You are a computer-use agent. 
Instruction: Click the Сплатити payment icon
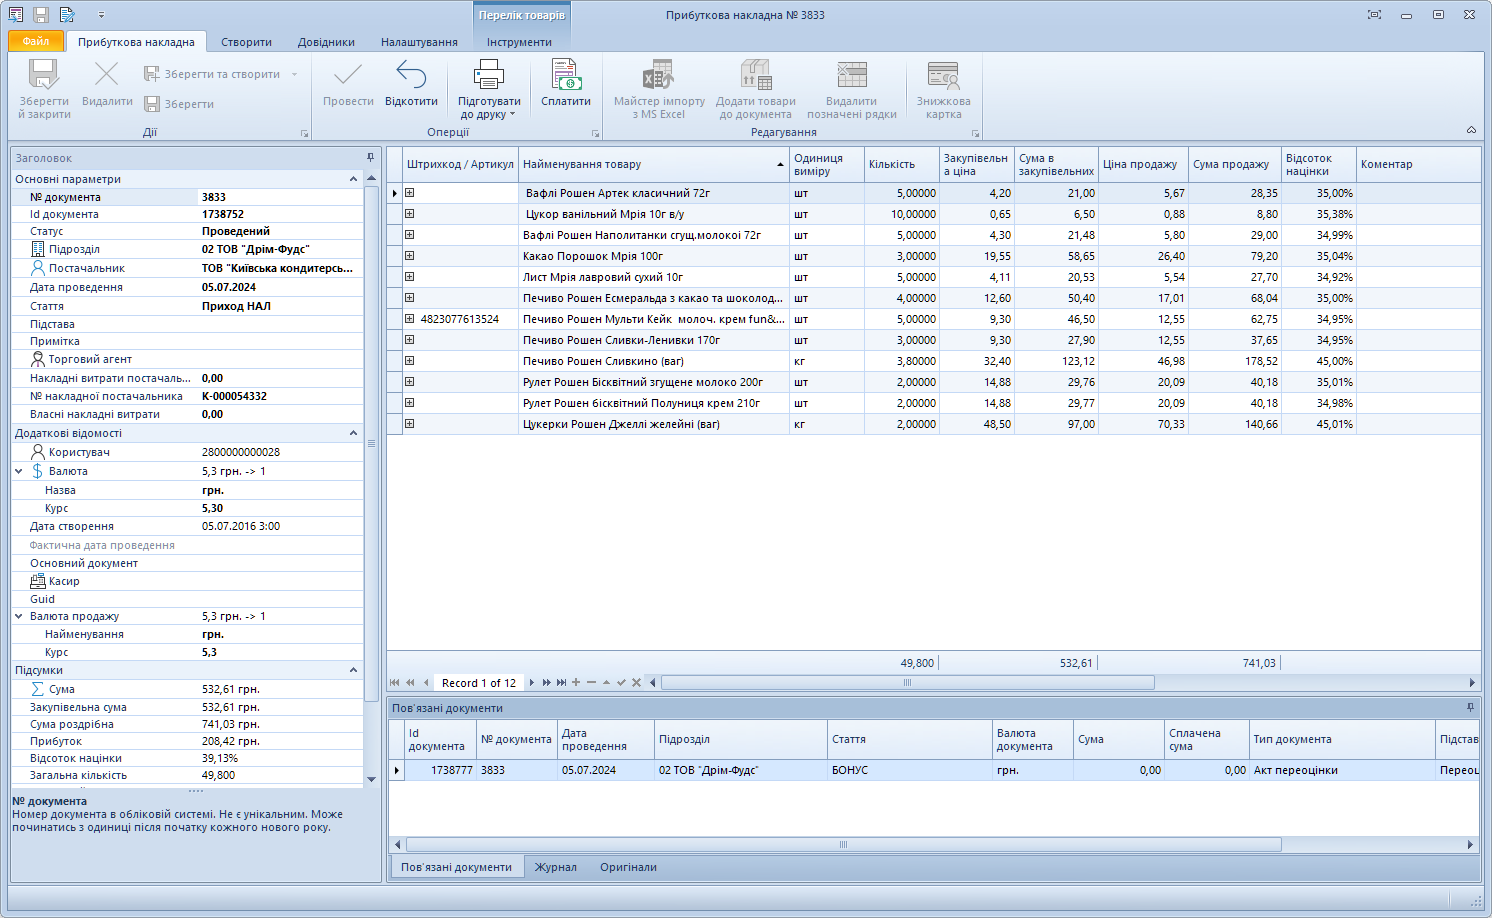coord(566,76)
